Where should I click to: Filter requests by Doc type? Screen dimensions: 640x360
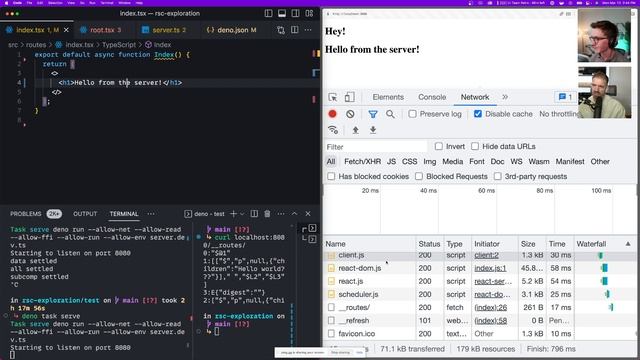click(497, 162)
